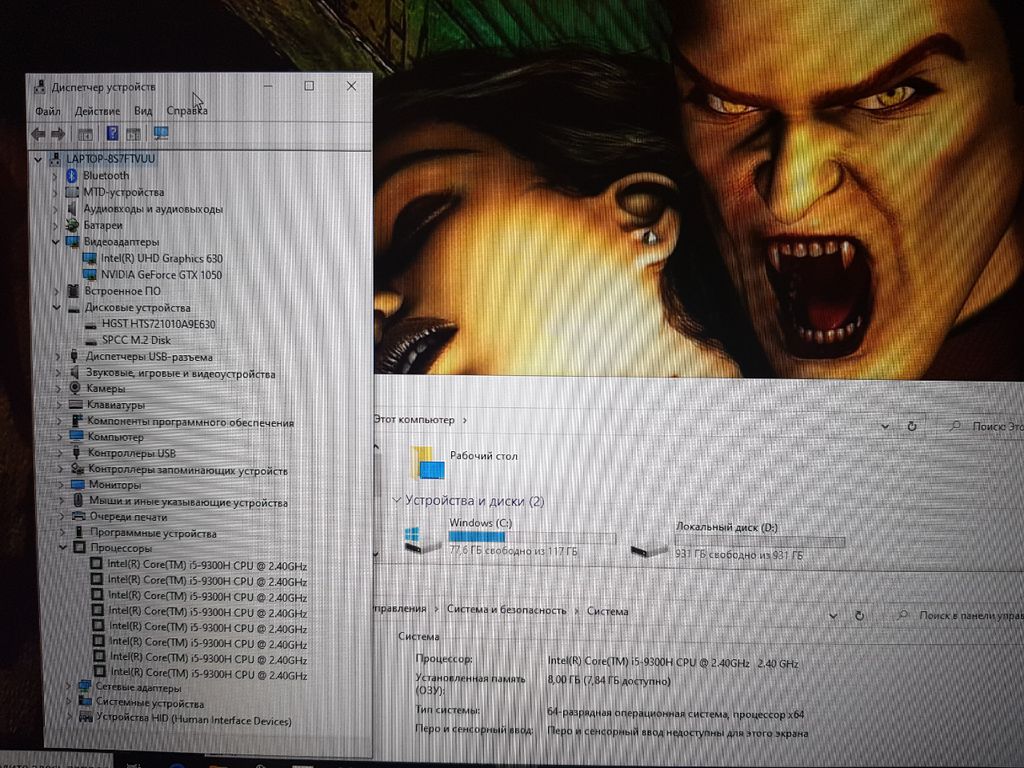
Task: Click the Windows (C:) usage bar
Action: click(532, 537)
